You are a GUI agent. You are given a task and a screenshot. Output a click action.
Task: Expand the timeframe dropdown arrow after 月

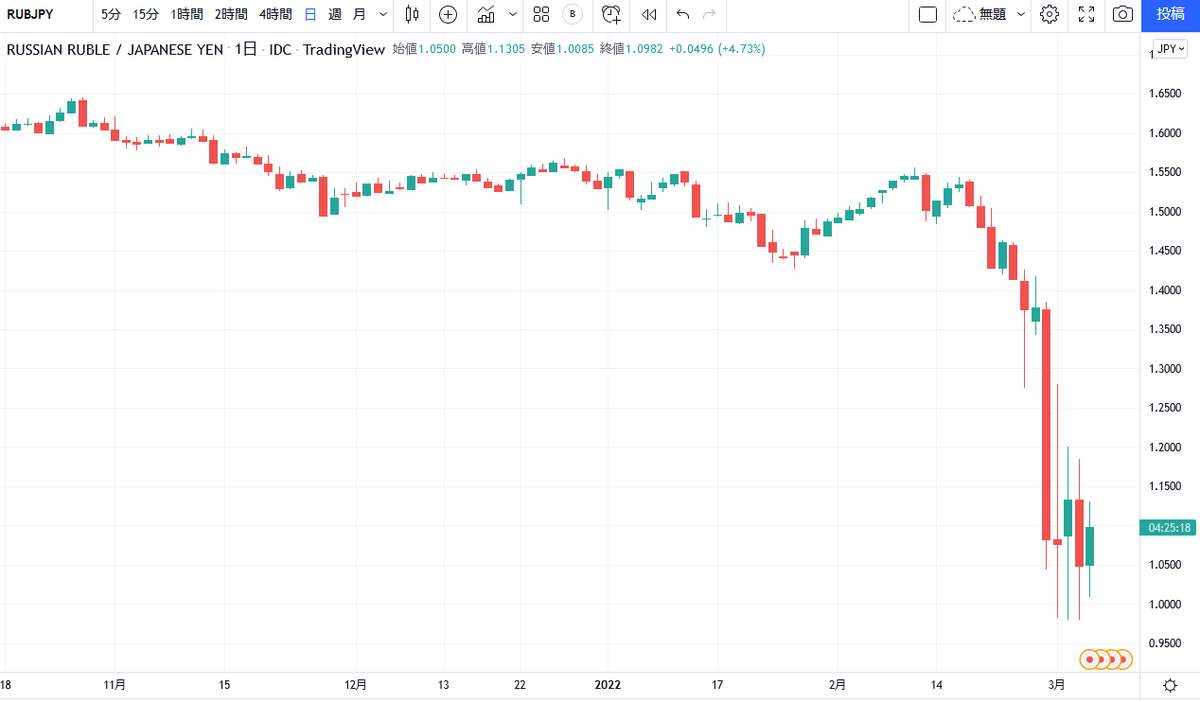pyautogui.click(x=383, y=14)
